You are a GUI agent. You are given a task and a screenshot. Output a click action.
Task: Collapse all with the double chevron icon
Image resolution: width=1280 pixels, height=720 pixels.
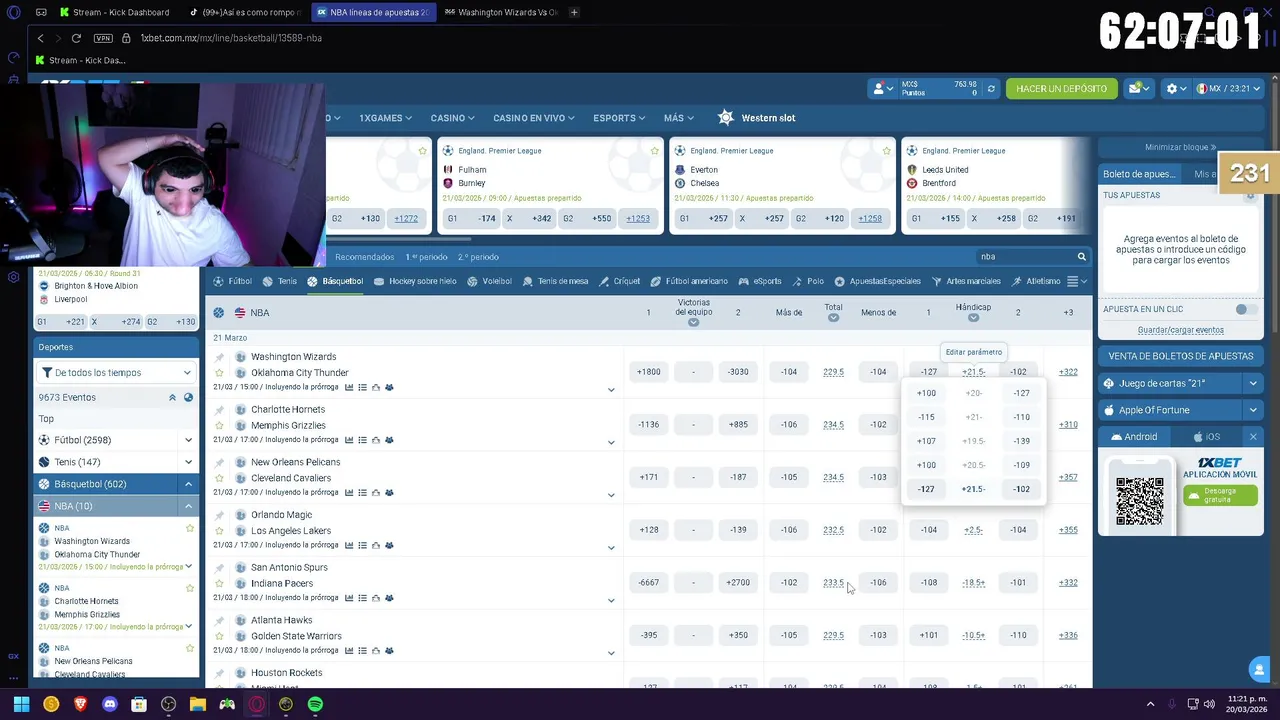172,398
